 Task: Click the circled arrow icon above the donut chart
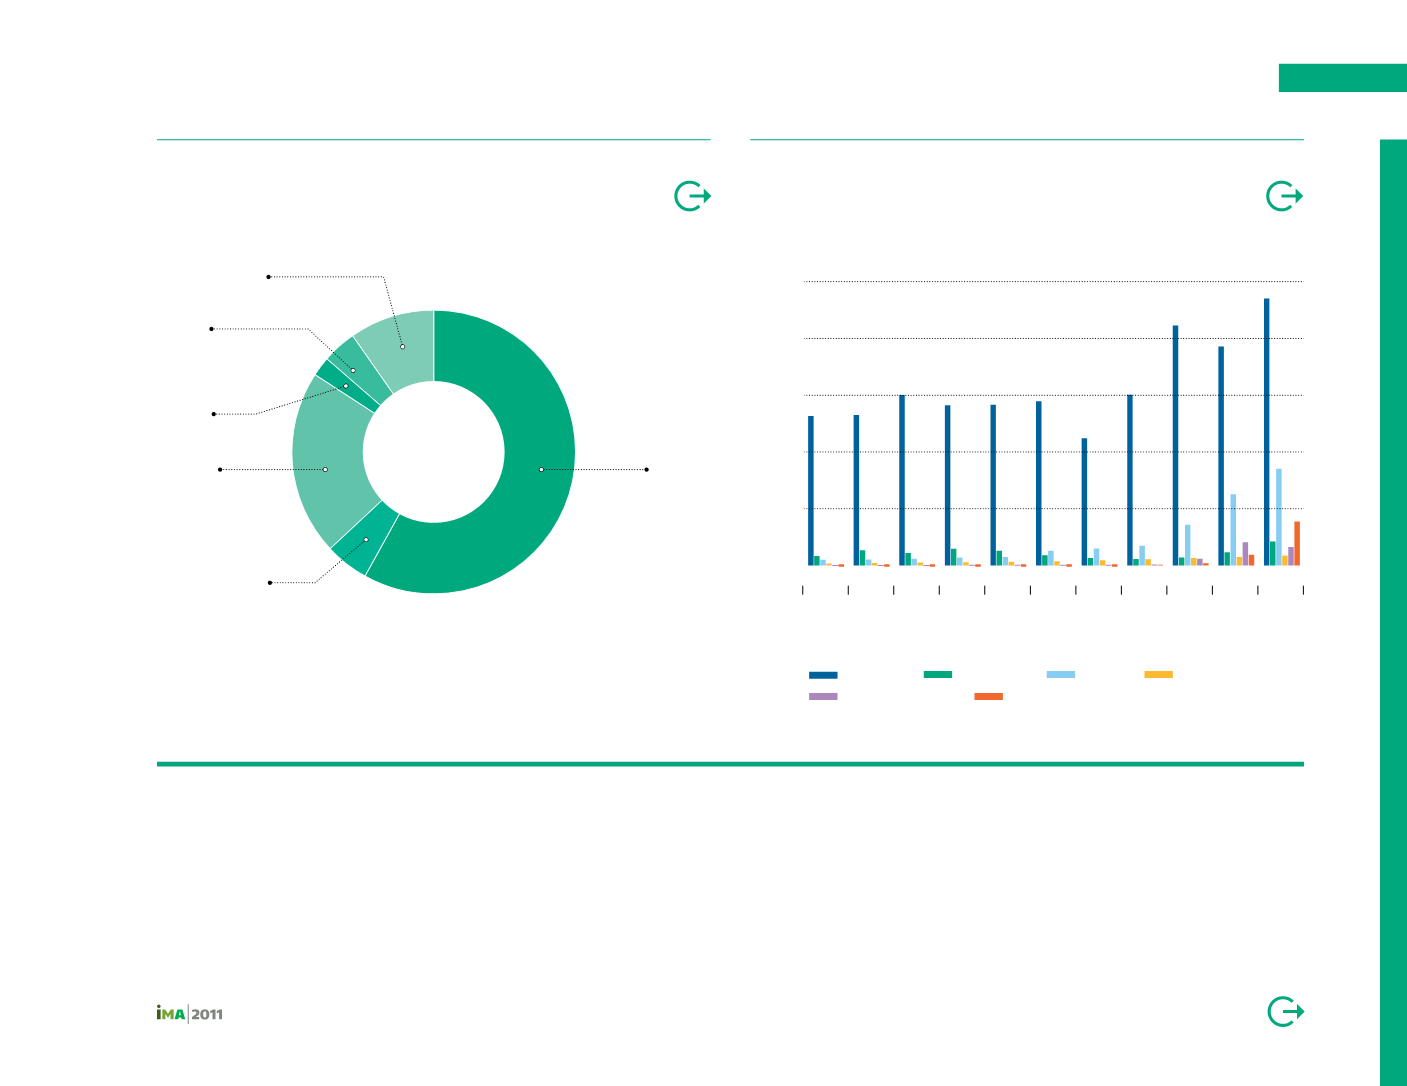pyautogui.click(x=693, y=197)
